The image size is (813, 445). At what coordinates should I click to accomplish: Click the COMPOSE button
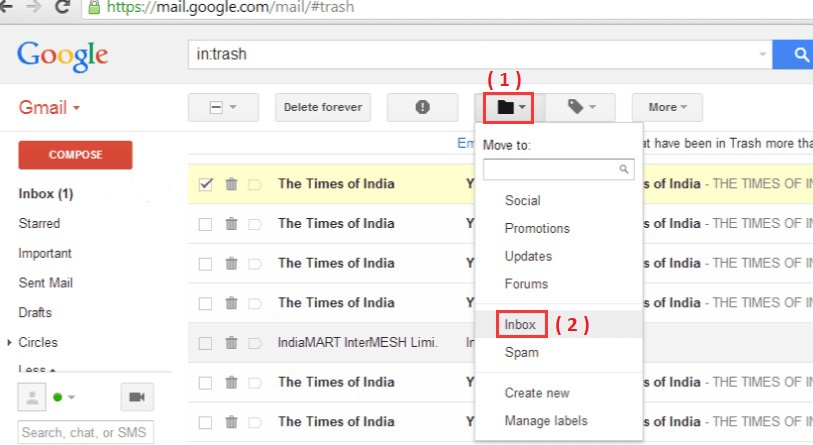(x=75, y=155)
